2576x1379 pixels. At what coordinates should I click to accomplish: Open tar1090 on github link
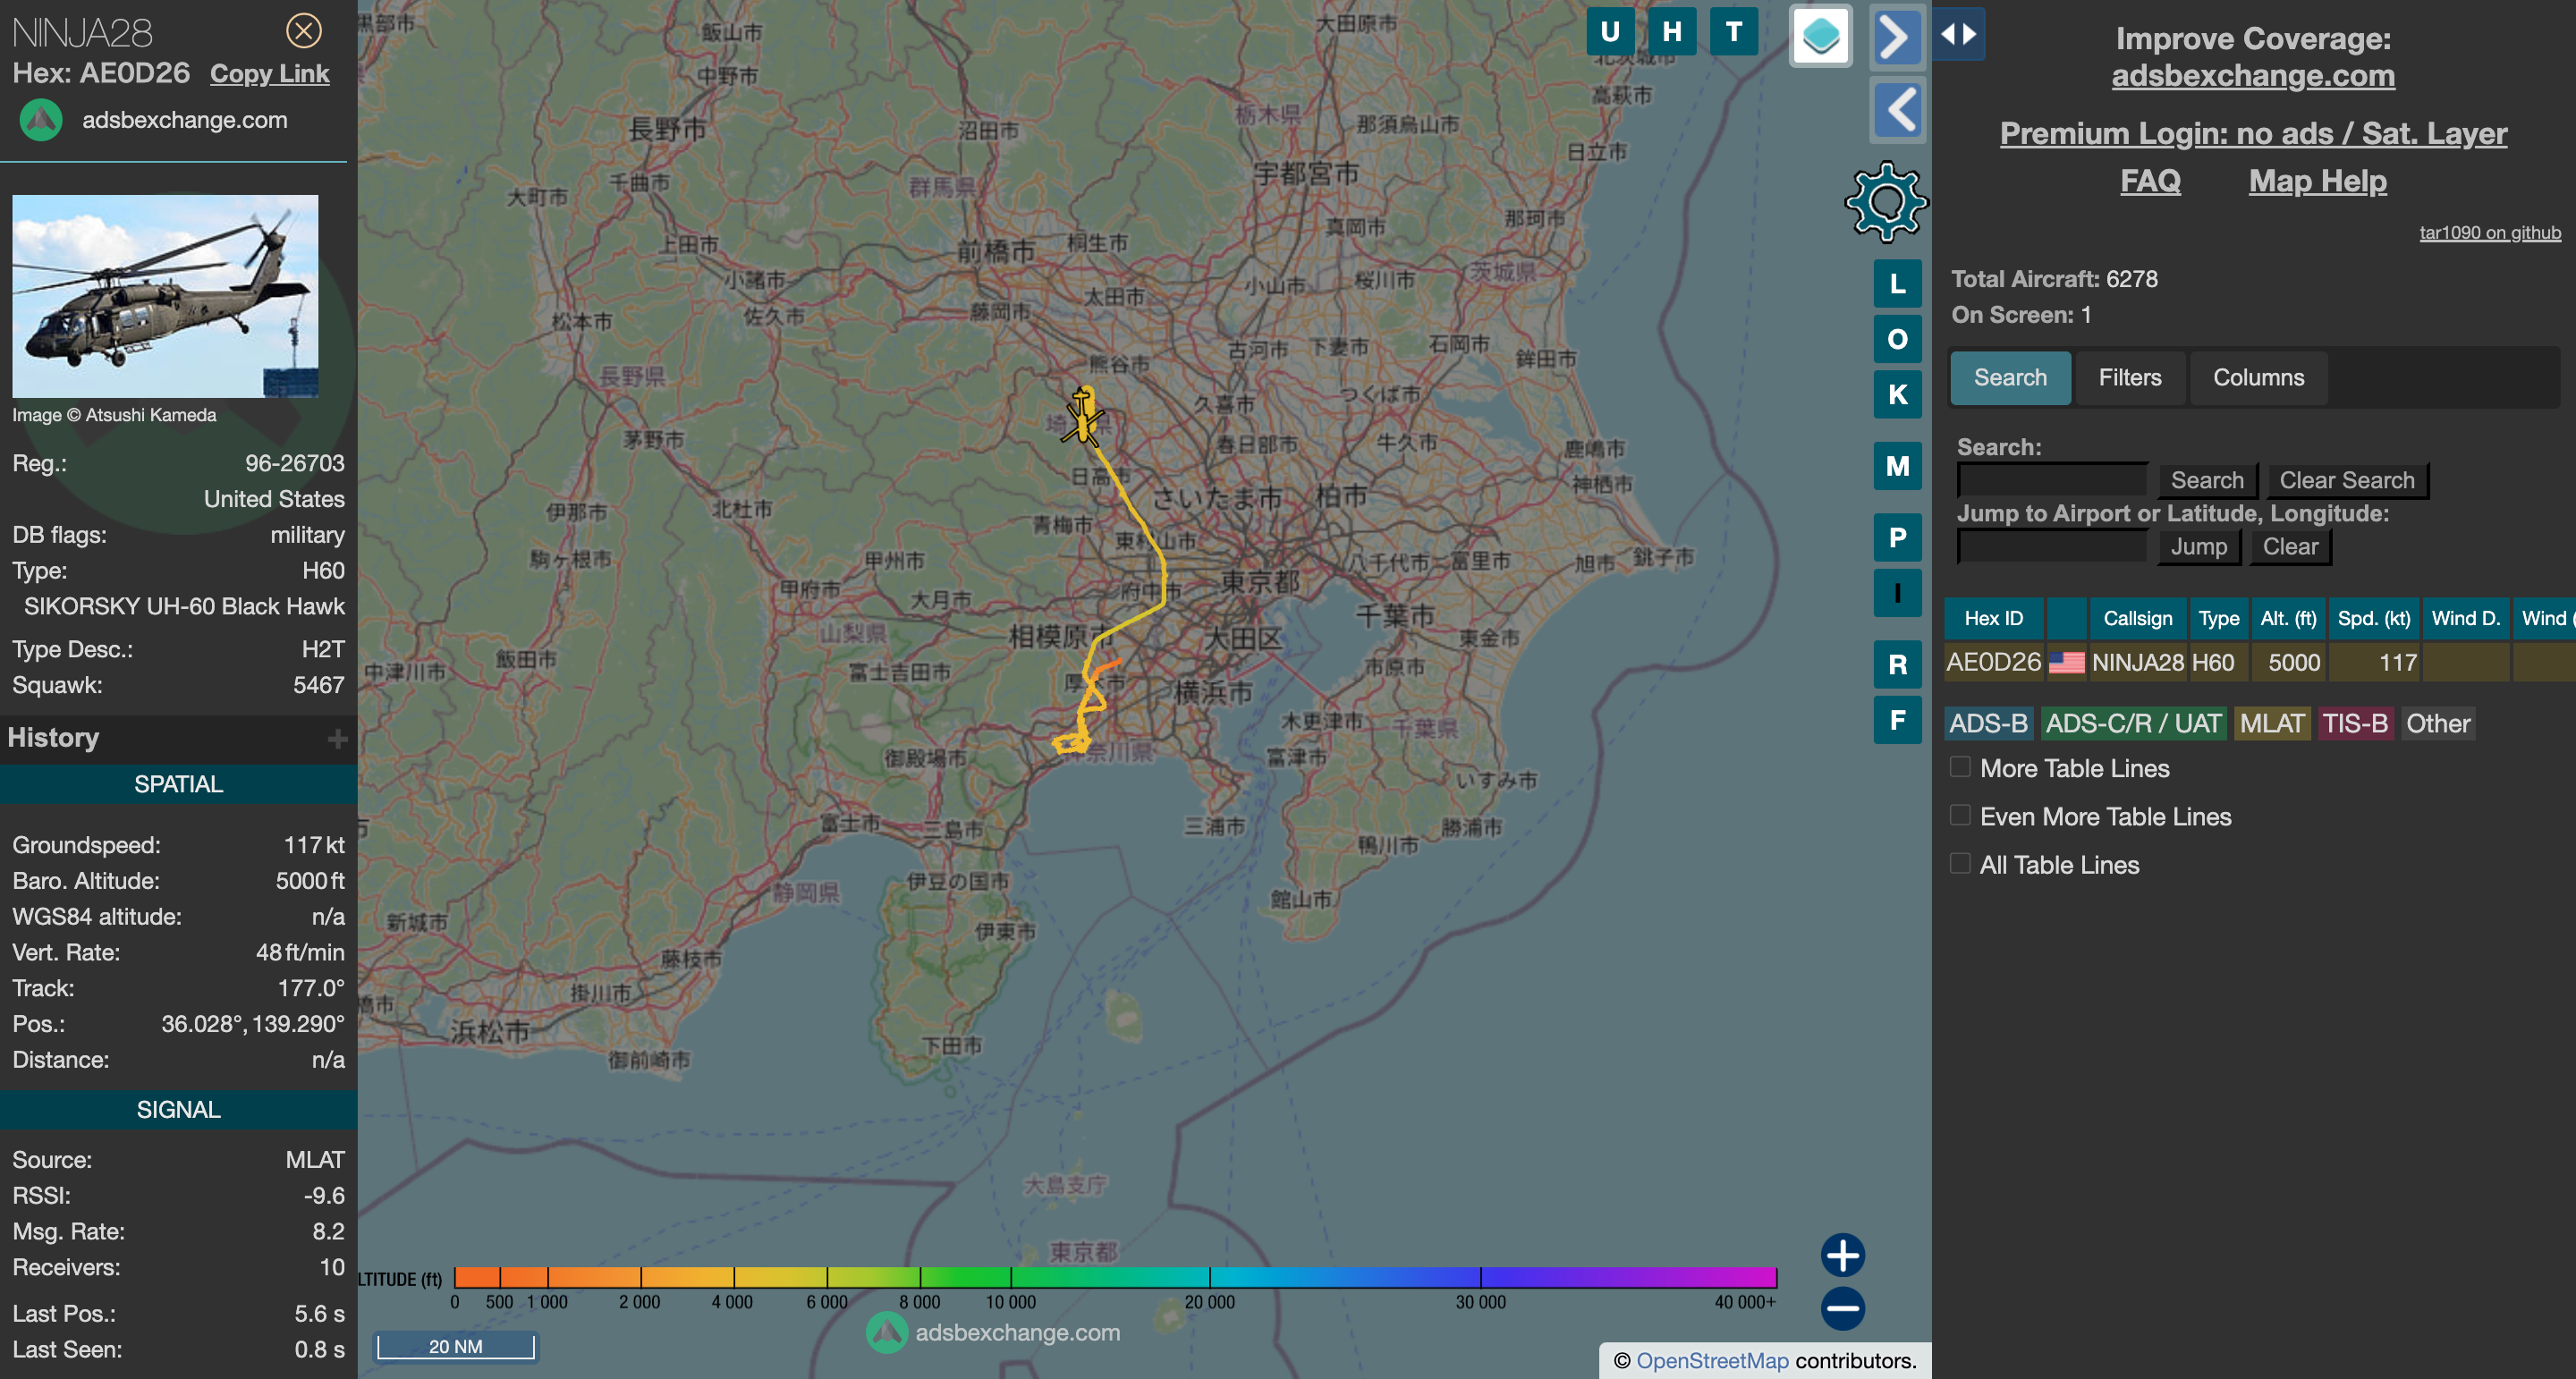(x=2489, y=233)
